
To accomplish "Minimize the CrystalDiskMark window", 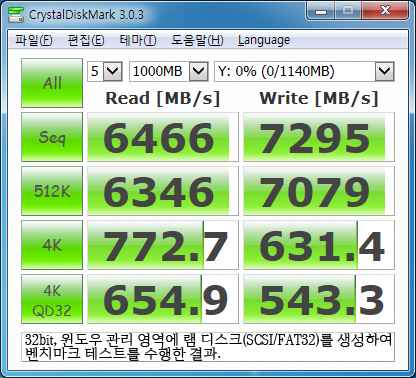I will click(321, 11).
